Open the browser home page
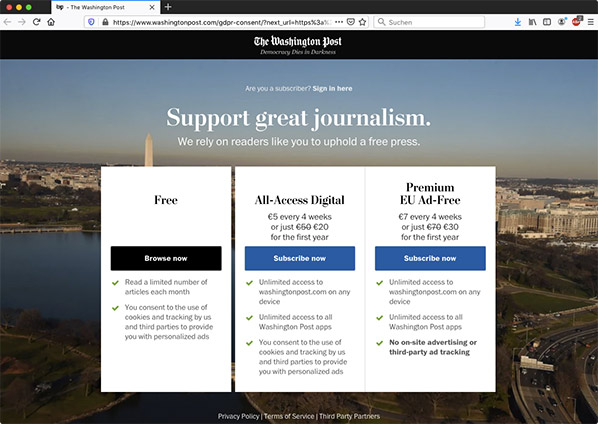598x424 pixels. click(x=51, y=22)
